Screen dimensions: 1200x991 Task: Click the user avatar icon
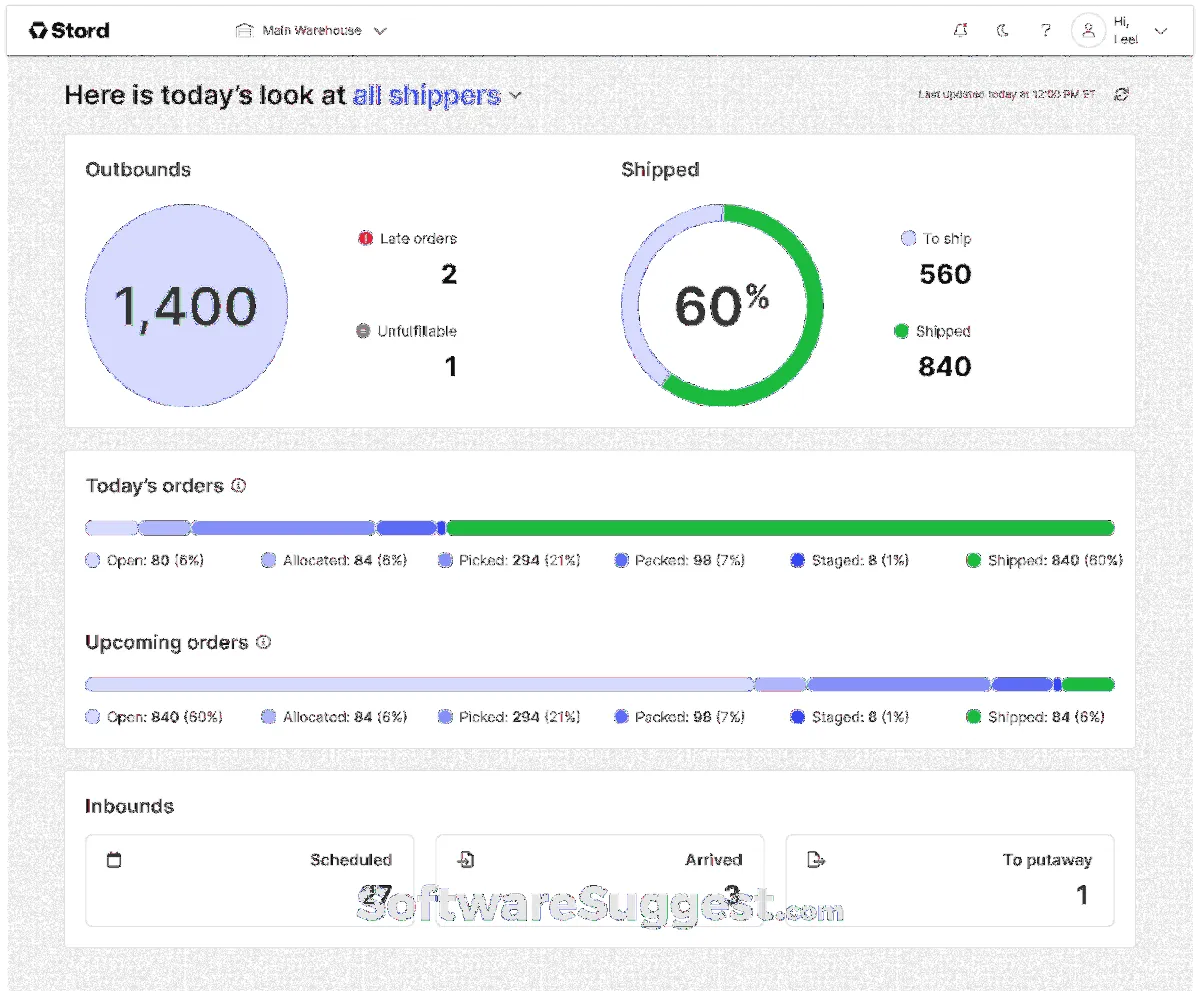coord(1088,31)
